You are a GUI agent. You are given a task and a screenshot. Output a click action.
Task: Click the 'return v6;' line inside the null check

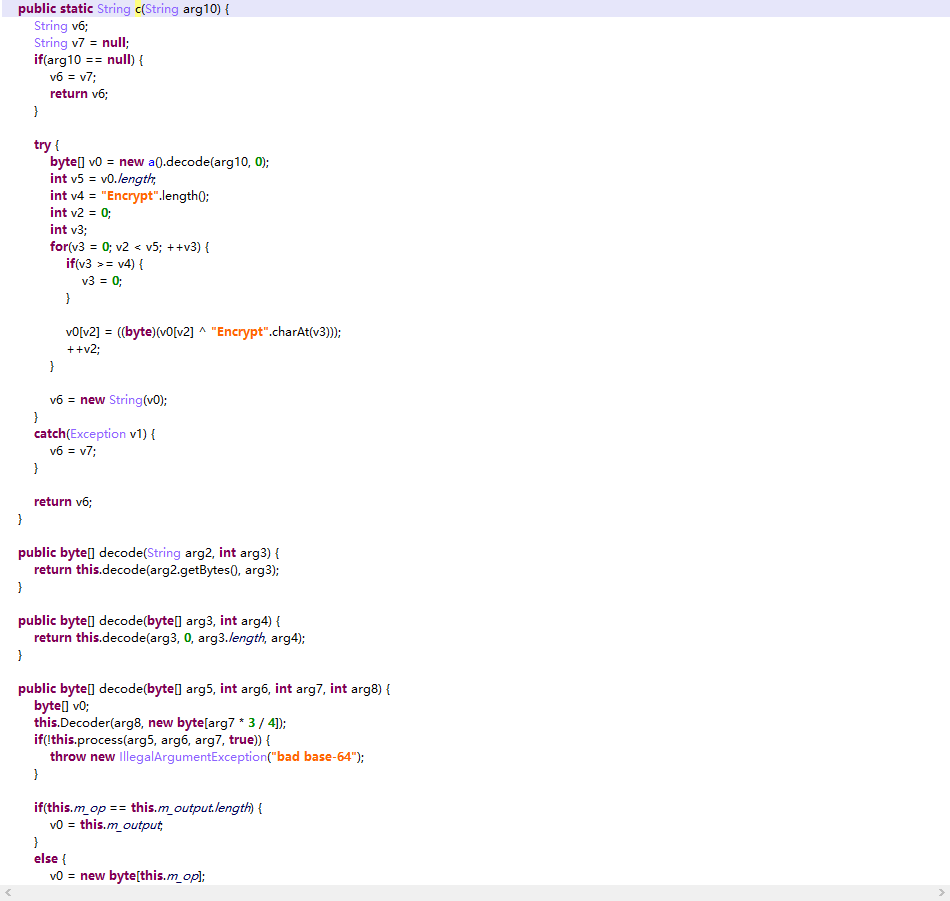coord(79,94)
